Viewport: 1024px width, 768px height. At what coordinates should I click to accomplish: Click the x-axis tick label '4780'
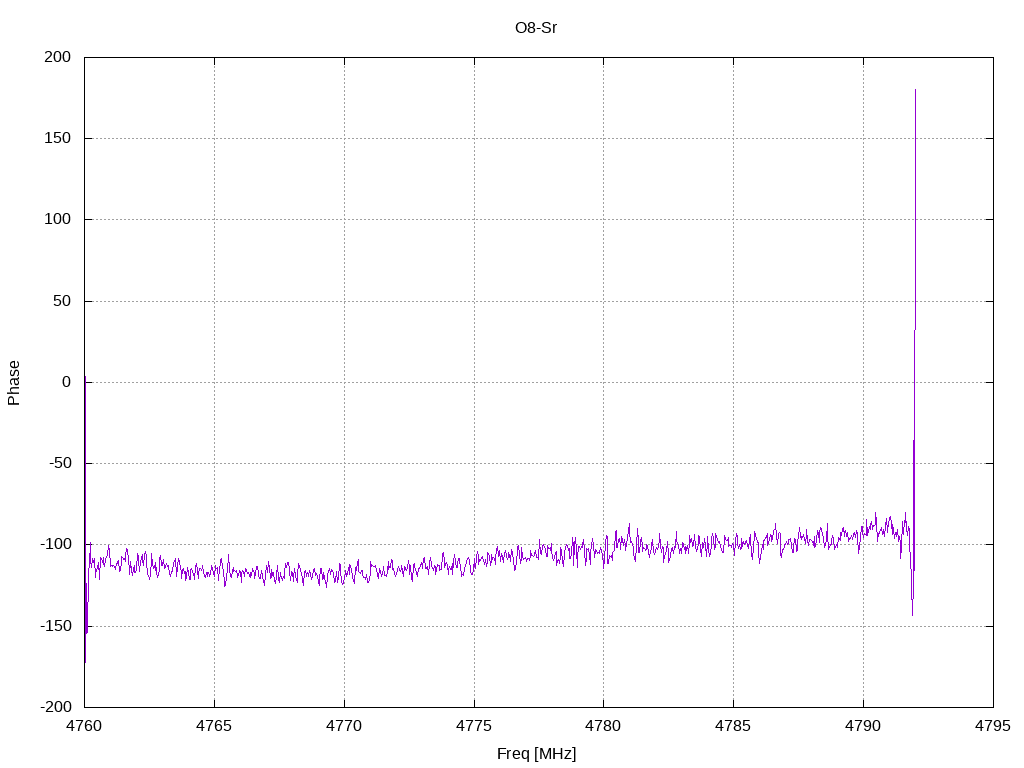pos(603,726)
